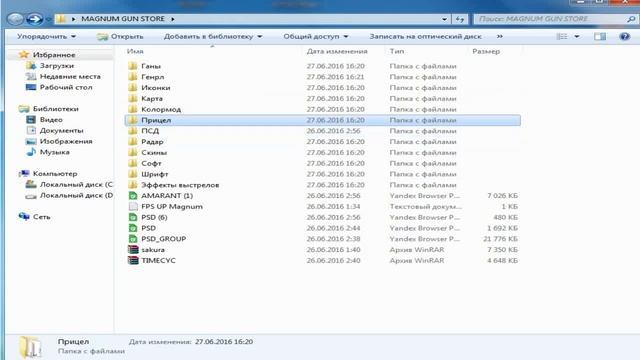Click the refresh button beside address bar
This screenshot has height=360, width=640.
(460, 19)
